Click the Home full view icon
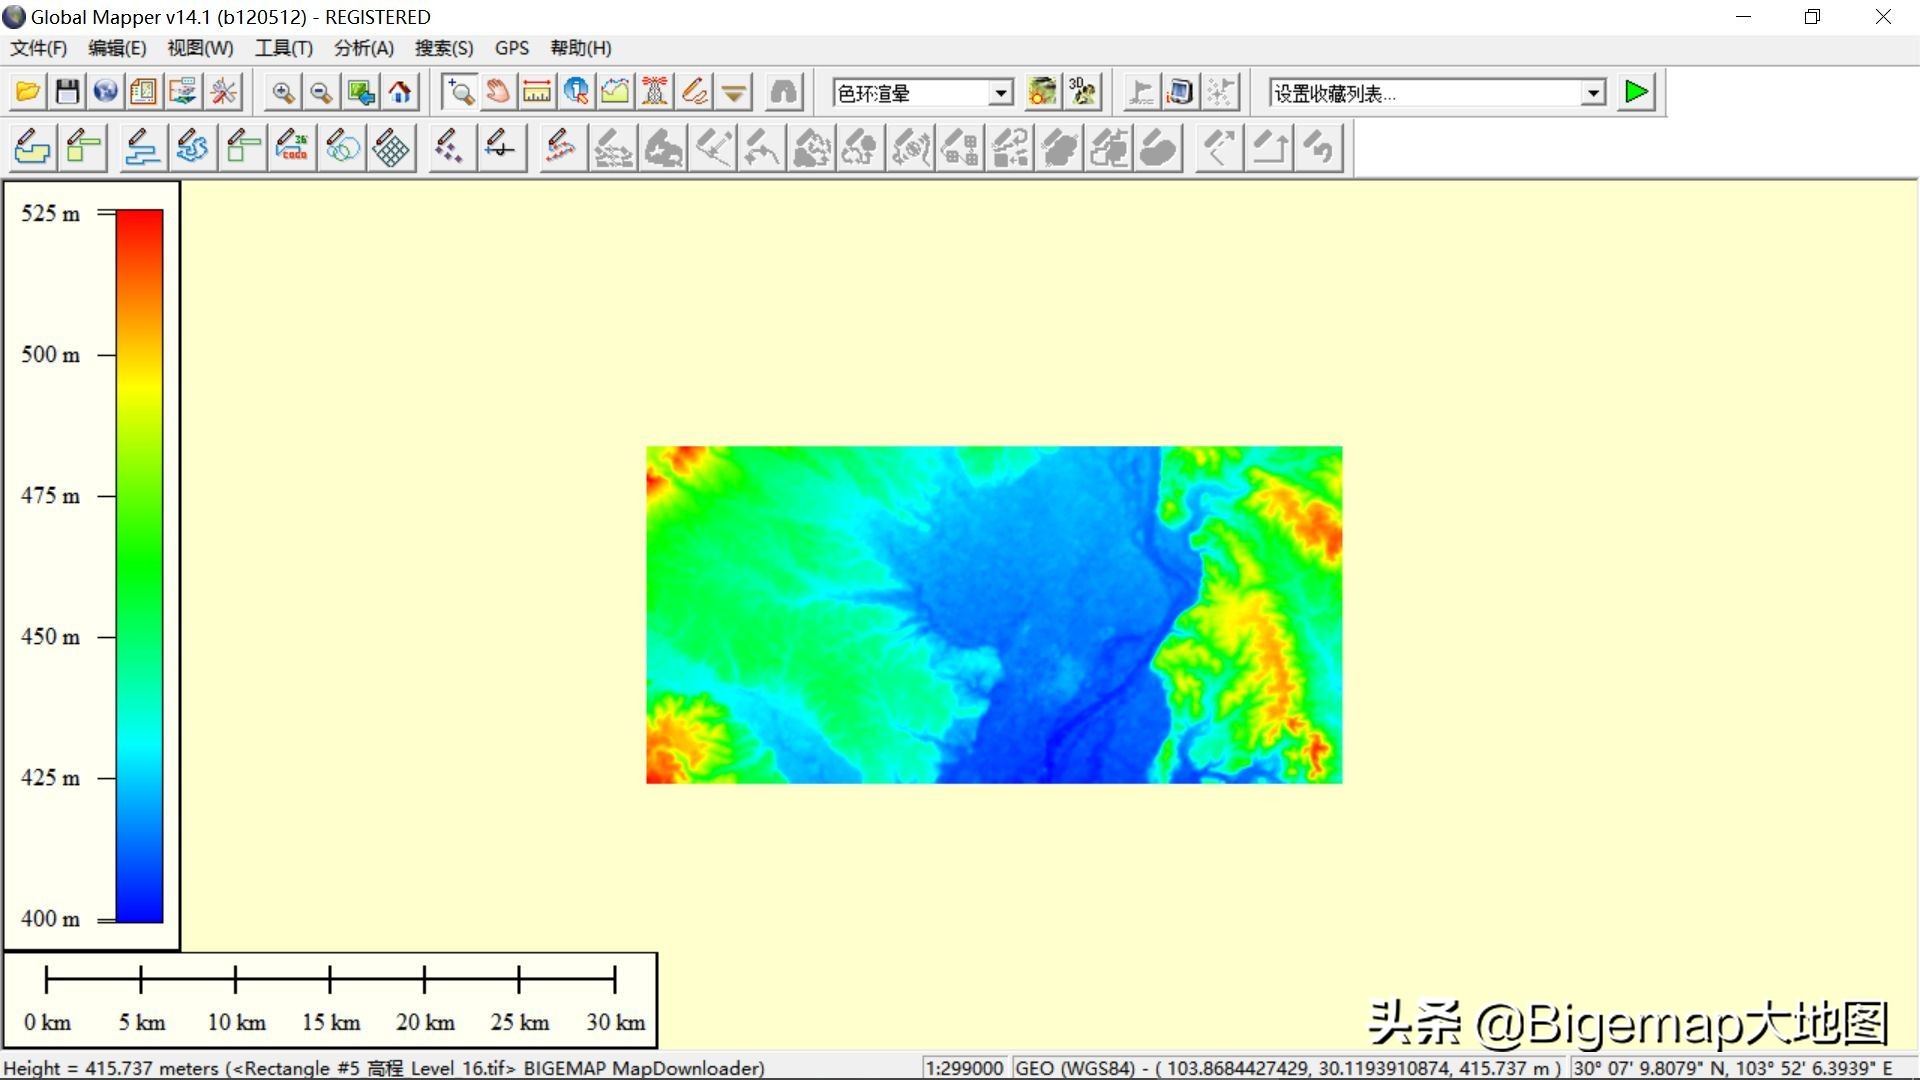This screenshot has height=1080, width=1920. pos(400,93)
